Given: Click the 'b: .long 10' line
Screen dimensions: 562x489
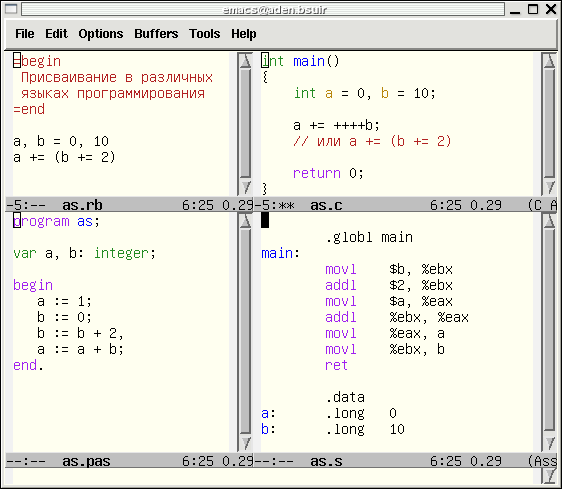Looking at the screenshot, I should pyautogui.click(x=333, y=429).
